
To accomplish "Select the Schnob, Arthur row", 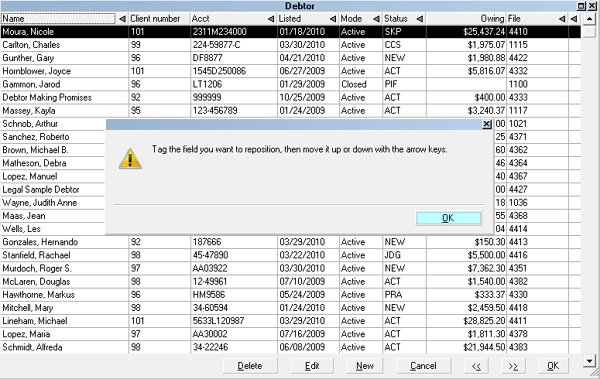I will pos(53,124).
